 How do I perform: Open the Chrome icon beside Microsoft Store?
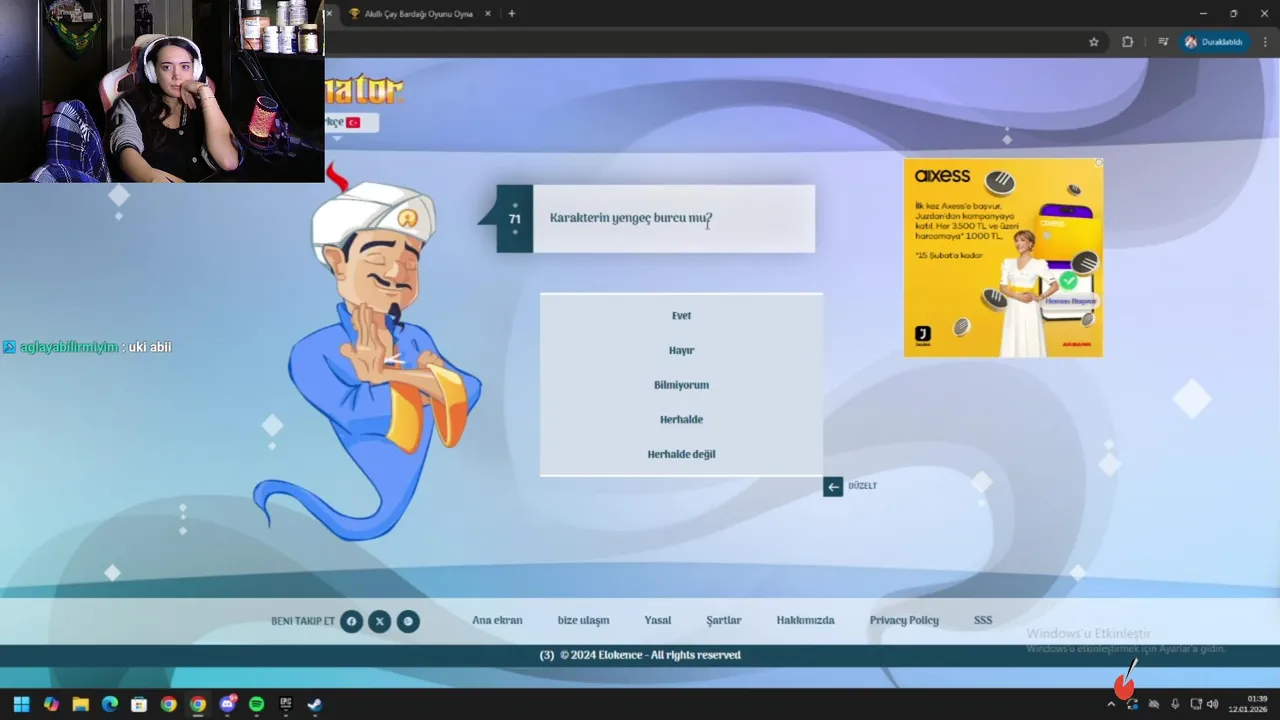[x=168, y=704]
